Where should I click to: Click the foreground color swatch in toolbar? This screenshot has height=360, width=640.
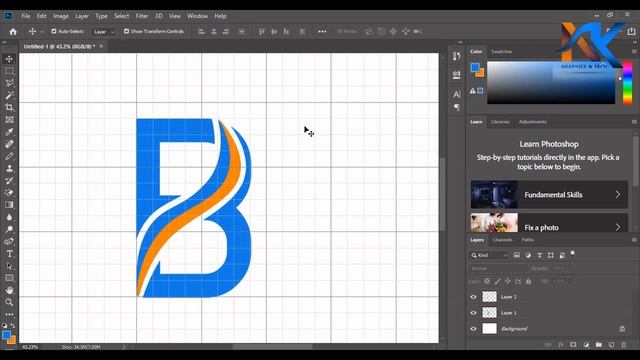coord(6,335)
